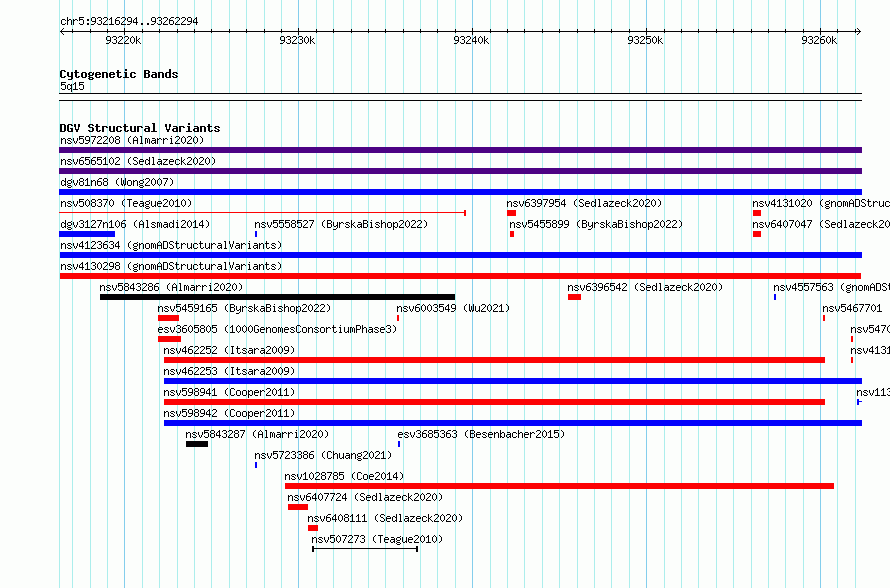Click the nsv5455899 (ByrskaBishop2022) label
This screenshot has height=588, width=890.
pyautogui.click(x=596, y=224)
